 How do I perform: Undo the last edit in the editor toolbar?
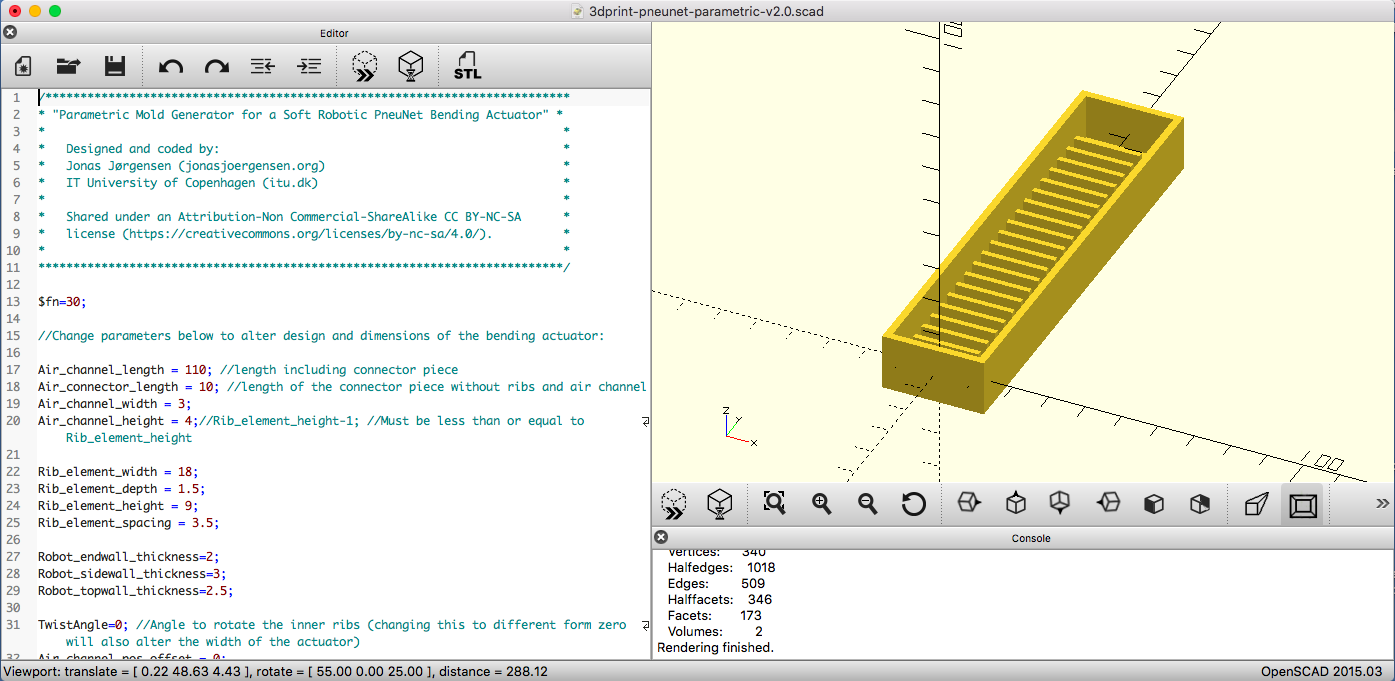point(171,67)
